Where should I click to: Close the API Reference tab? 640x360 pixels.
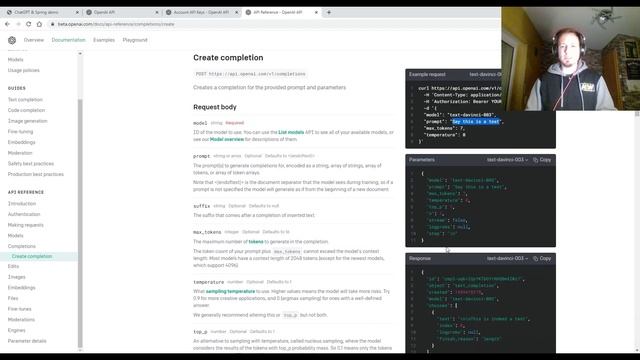pyautogui.click(x=316, y=12)
